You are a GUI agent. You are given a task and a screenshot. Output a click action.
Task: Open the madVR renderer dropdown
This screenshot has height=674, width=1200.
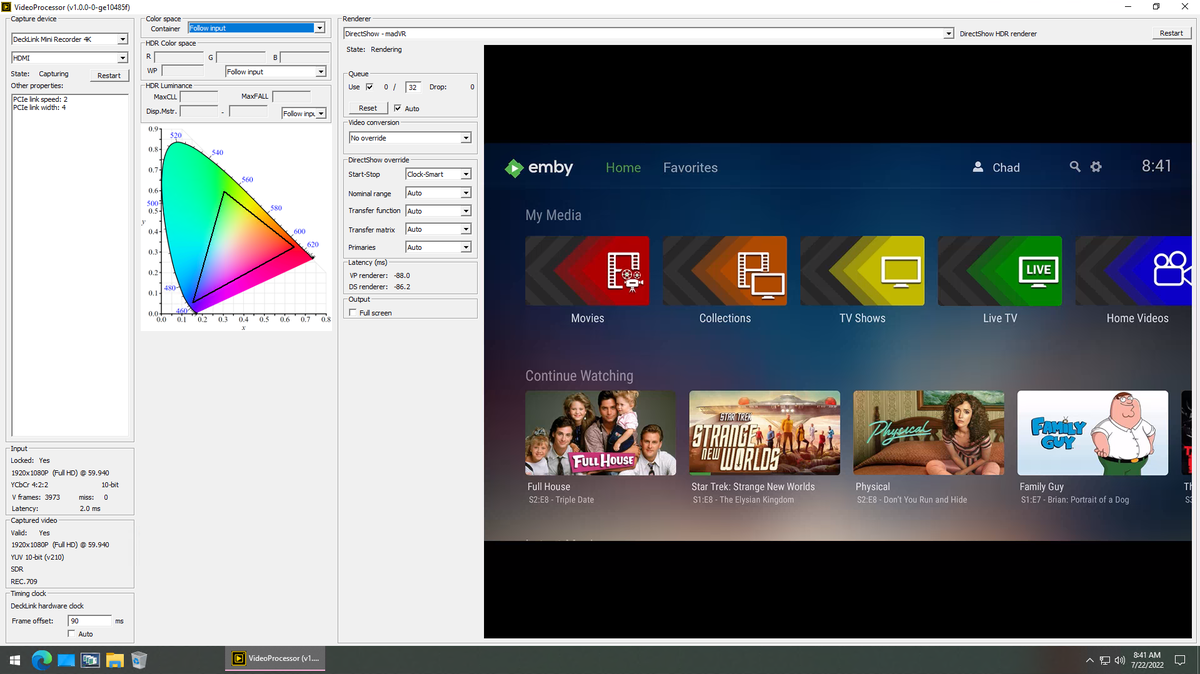coord(948,33)
